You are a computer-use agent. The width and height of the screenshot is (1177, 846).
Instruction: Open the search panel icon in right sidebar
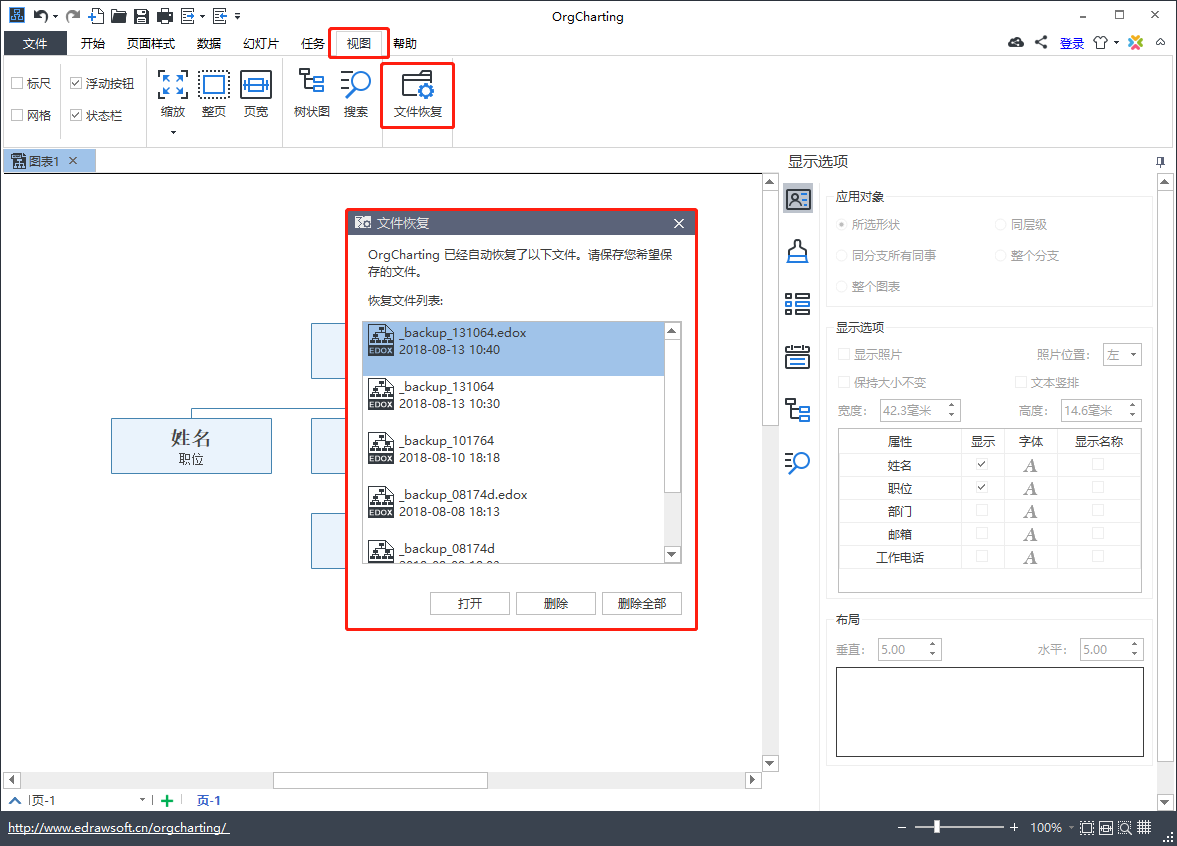pyautogui.click(x=797, y=462)
